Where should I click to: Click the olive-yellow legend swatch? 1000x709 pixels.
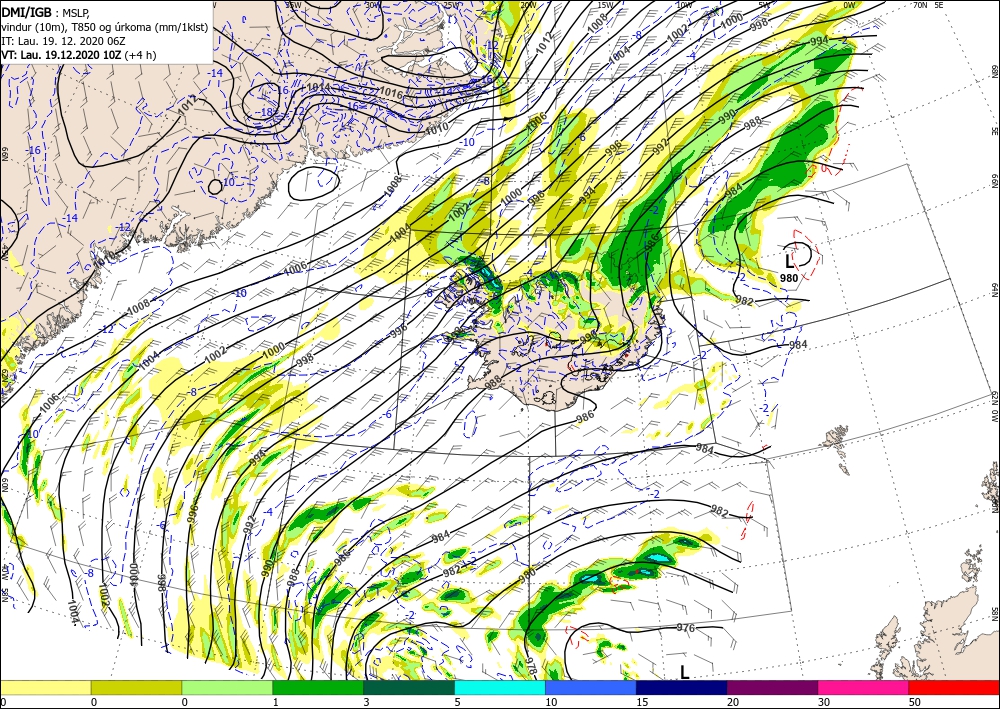click(136, 687)
